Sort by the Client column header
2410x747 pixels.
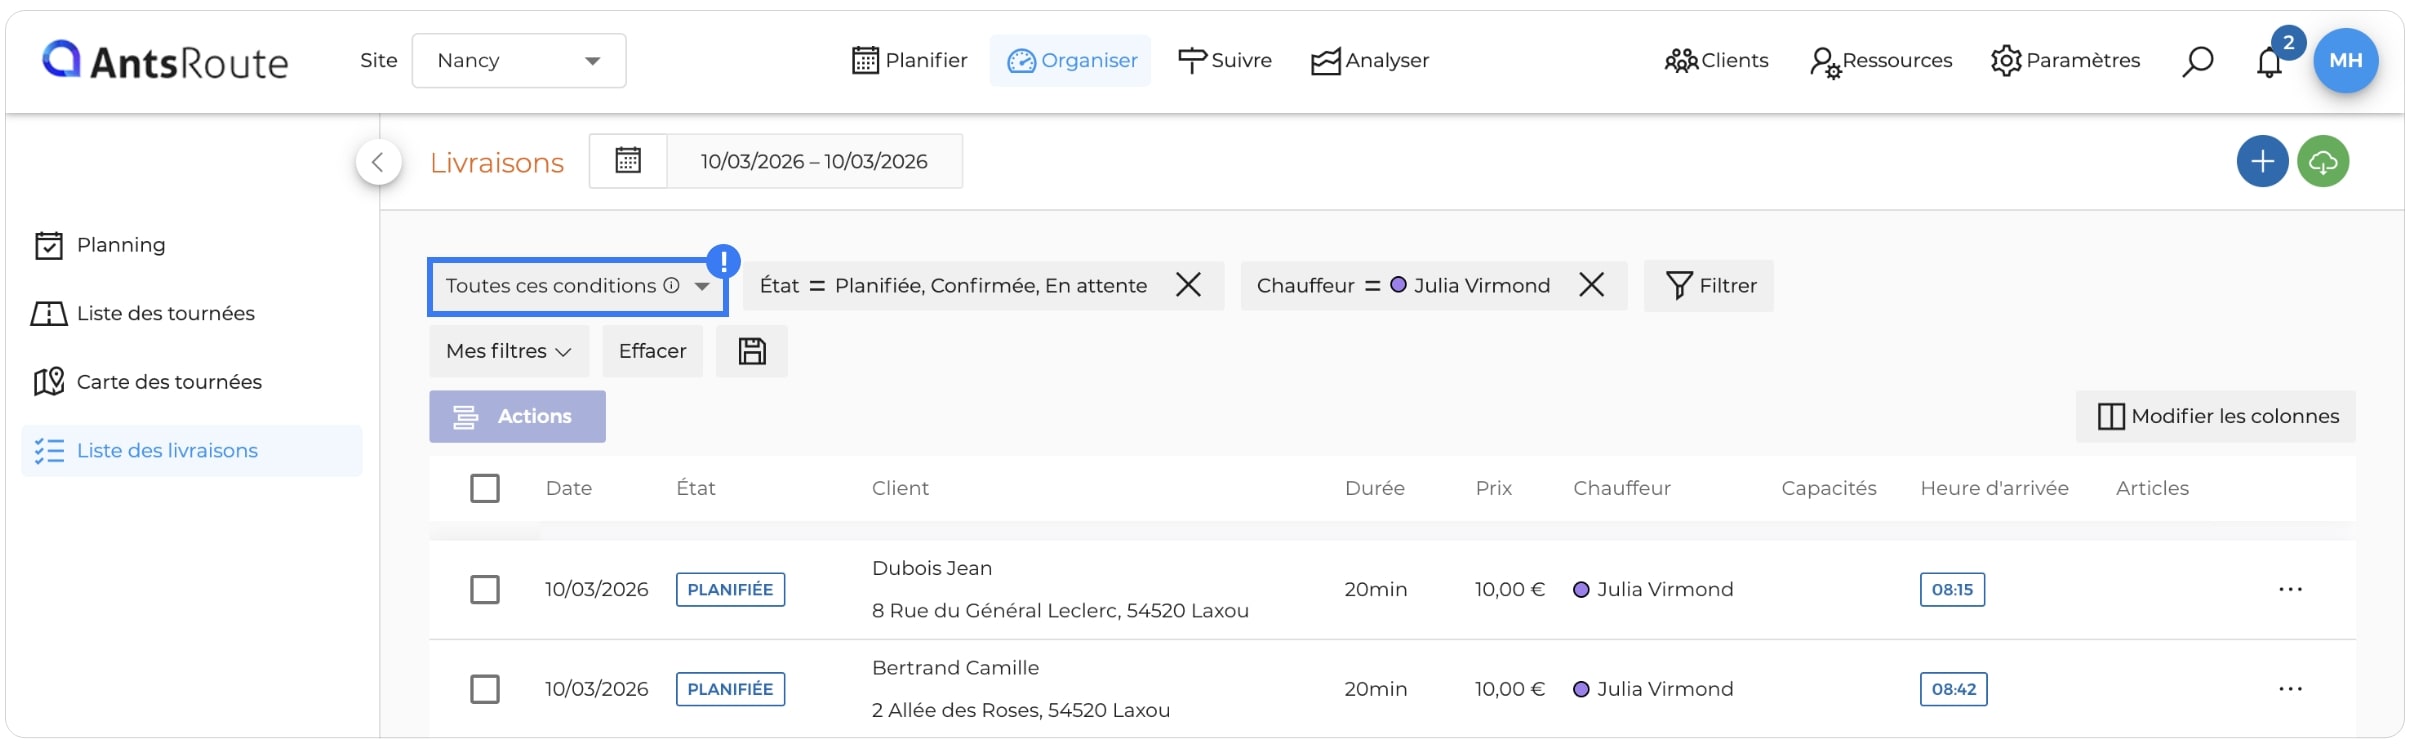900,489
